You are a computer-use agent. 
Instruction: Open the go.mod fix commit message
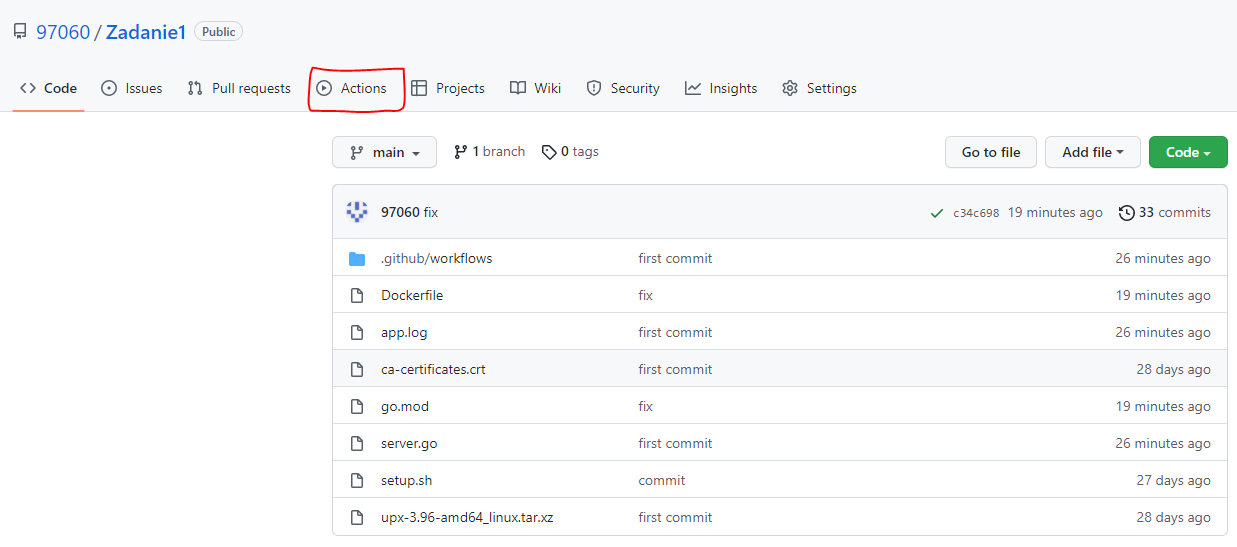(x=646, y=407)
